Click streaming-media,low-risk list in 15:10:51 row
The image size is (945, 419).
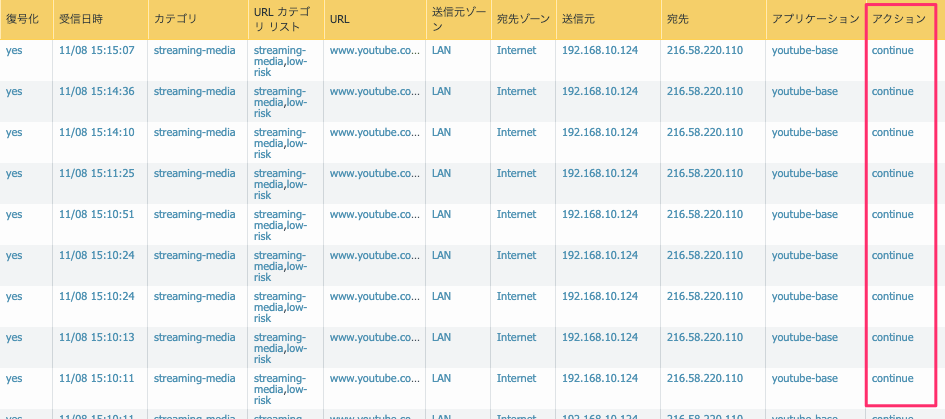pos(281,225)
